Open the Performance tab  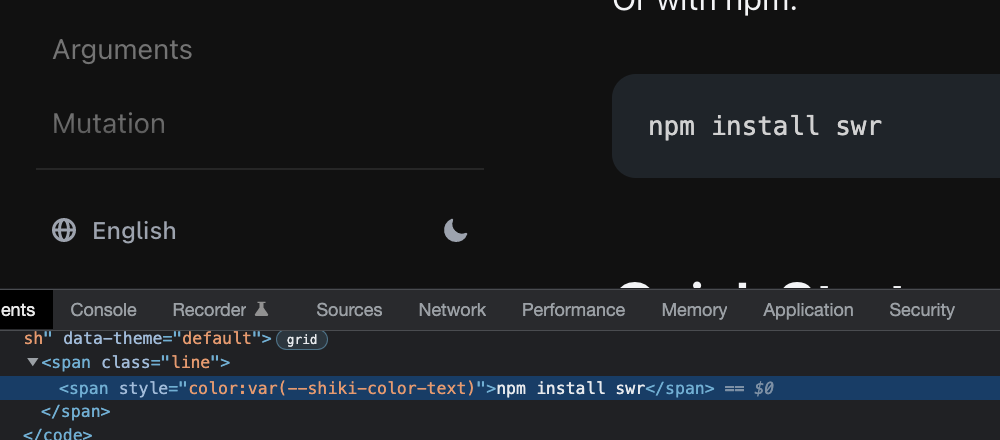coord(573,310)
